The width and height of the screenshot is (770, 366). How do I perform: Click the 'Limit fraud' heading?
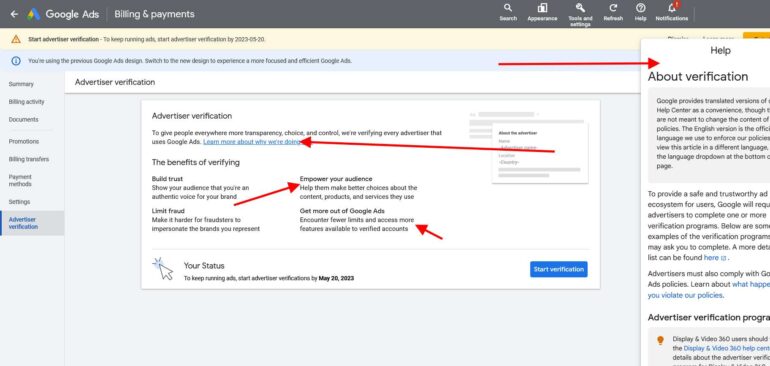tap(168, 211)
